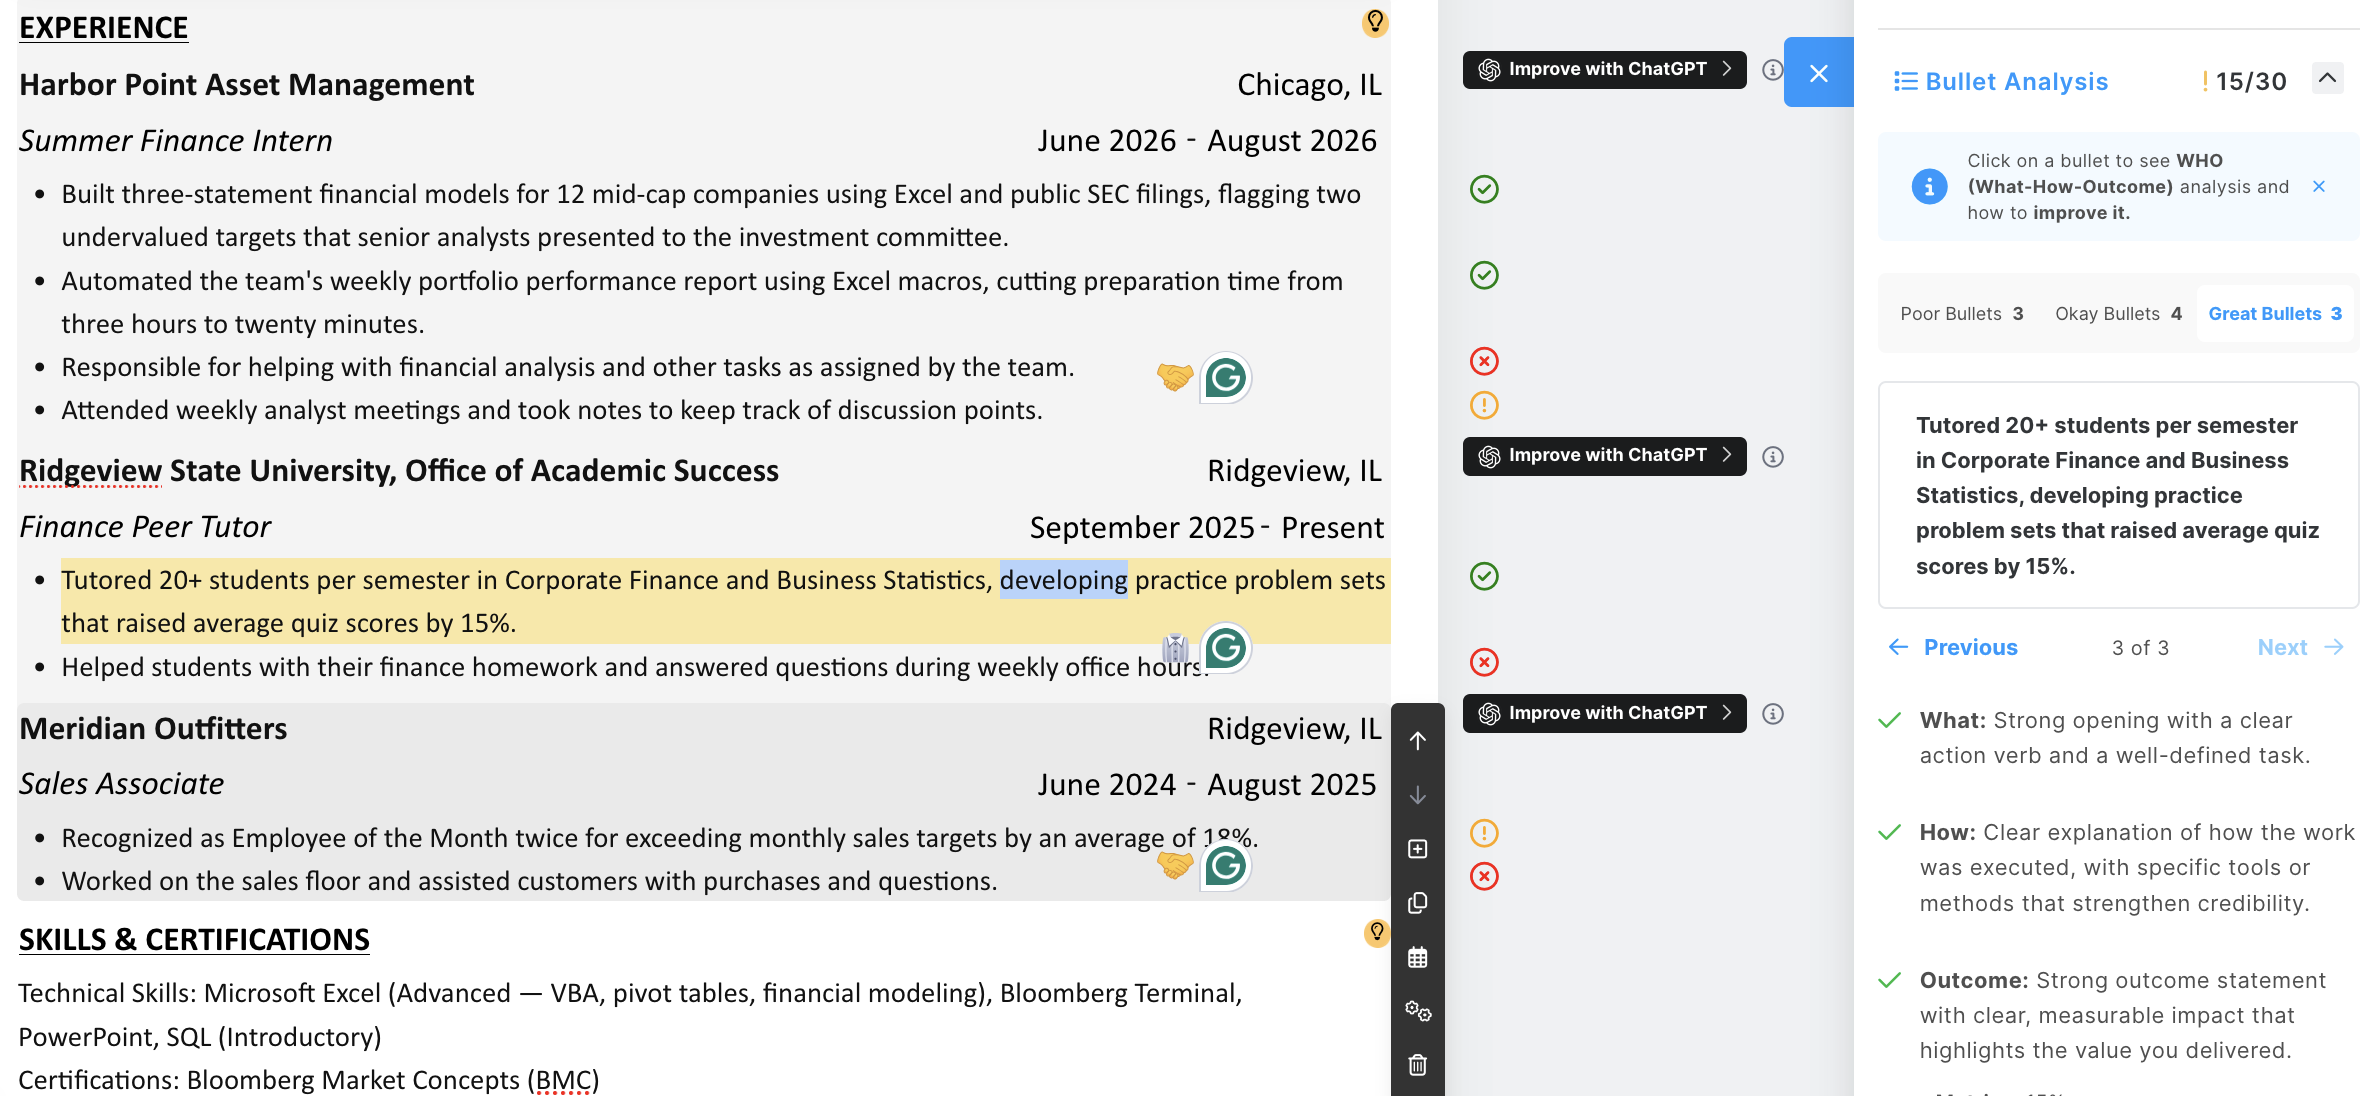The width and height of the screenshot is (2360, 1096).
Task: Collapse the Bullet Analysis panel chevron
Action: click(x=2327, y=78)
